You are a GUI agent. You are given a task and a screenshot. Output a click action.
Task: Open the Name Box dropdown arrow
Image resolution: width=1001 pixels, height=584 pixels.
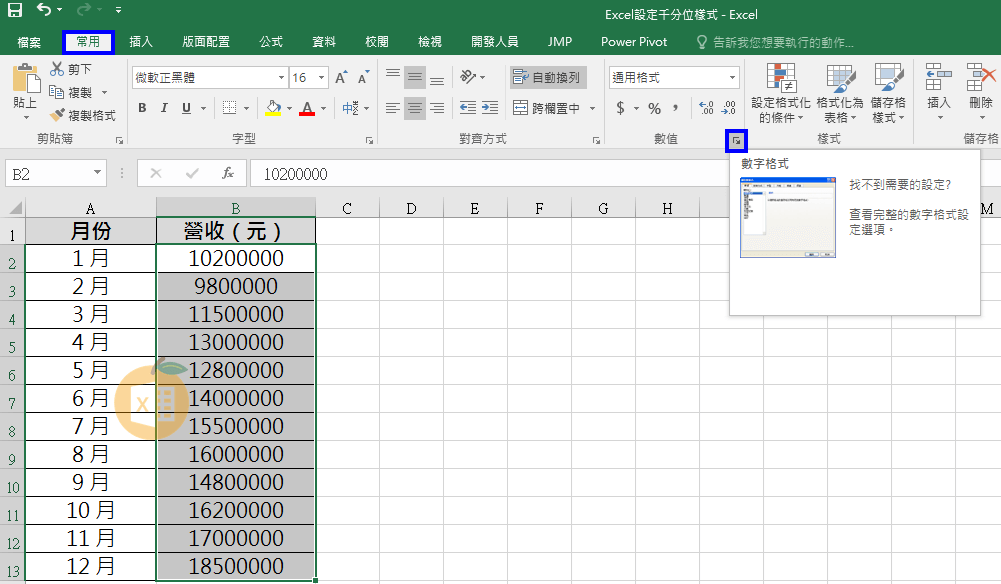97,173
